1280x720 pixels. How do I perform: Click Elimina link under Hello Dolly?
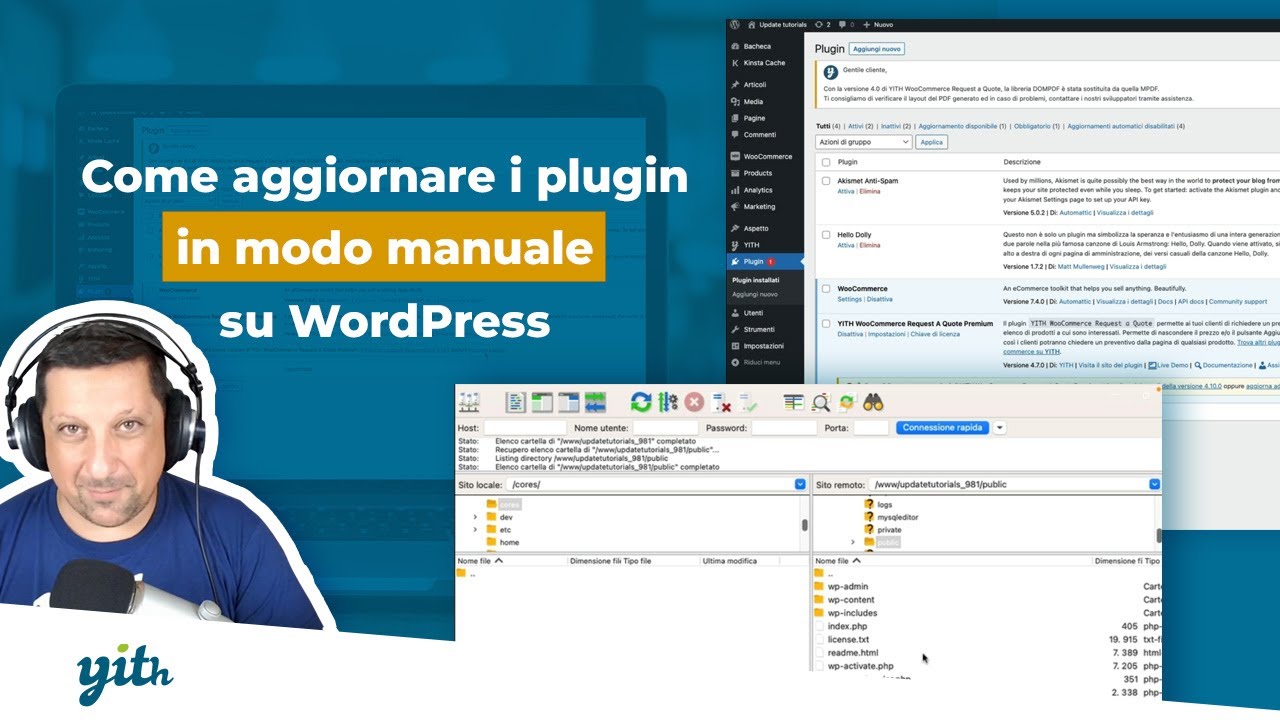[x=870, y=245]
